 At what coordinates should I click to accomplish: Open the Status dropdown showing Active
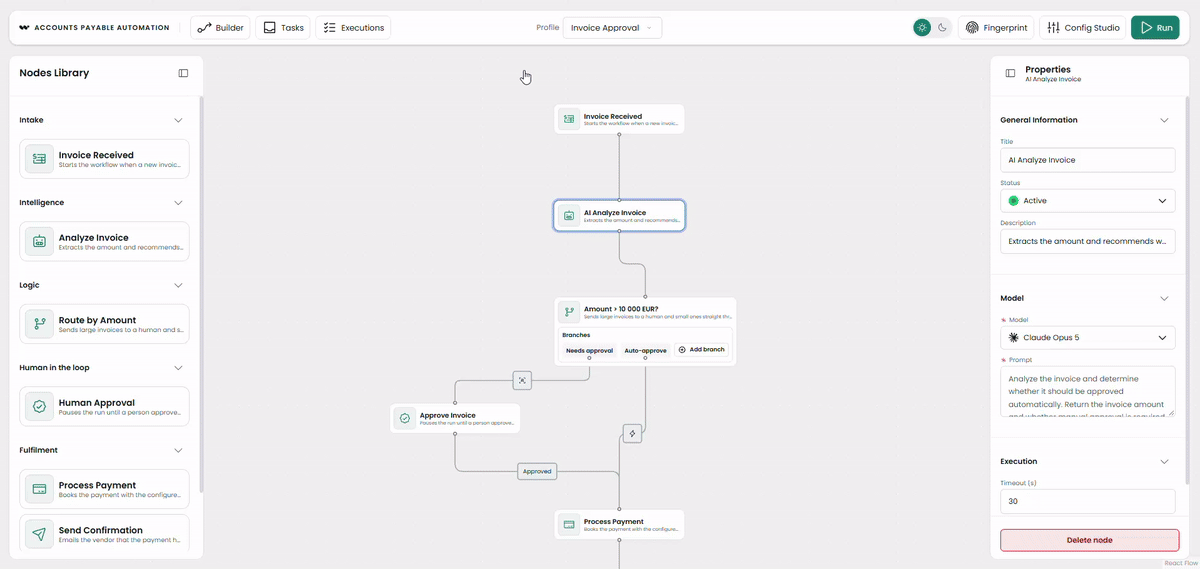pos(1088,201)
